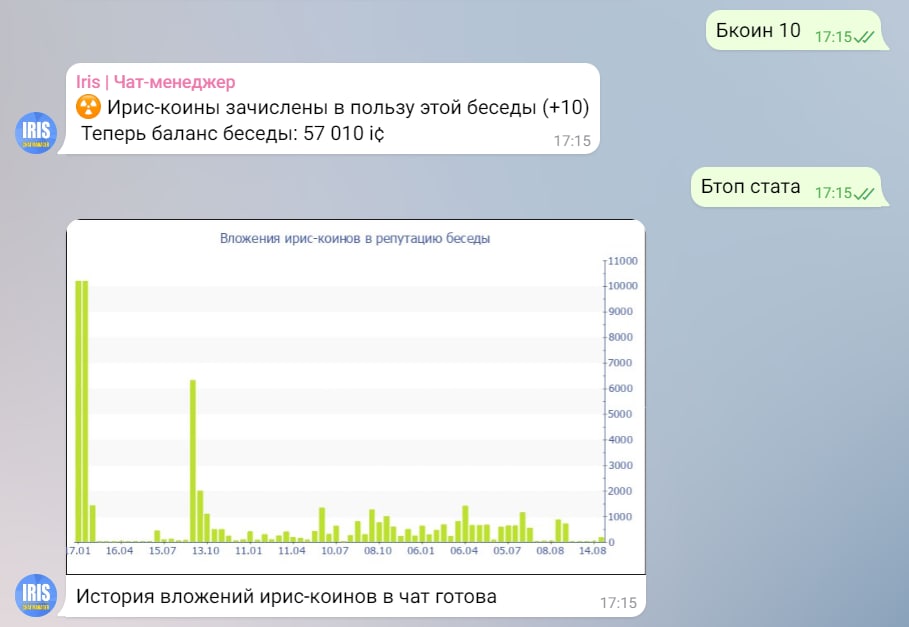Image resolution: width=909 pixels, height=627 pixels.
Task: Click the radioactive emoji in the Iris message
Action: click(x=89, y=107)
